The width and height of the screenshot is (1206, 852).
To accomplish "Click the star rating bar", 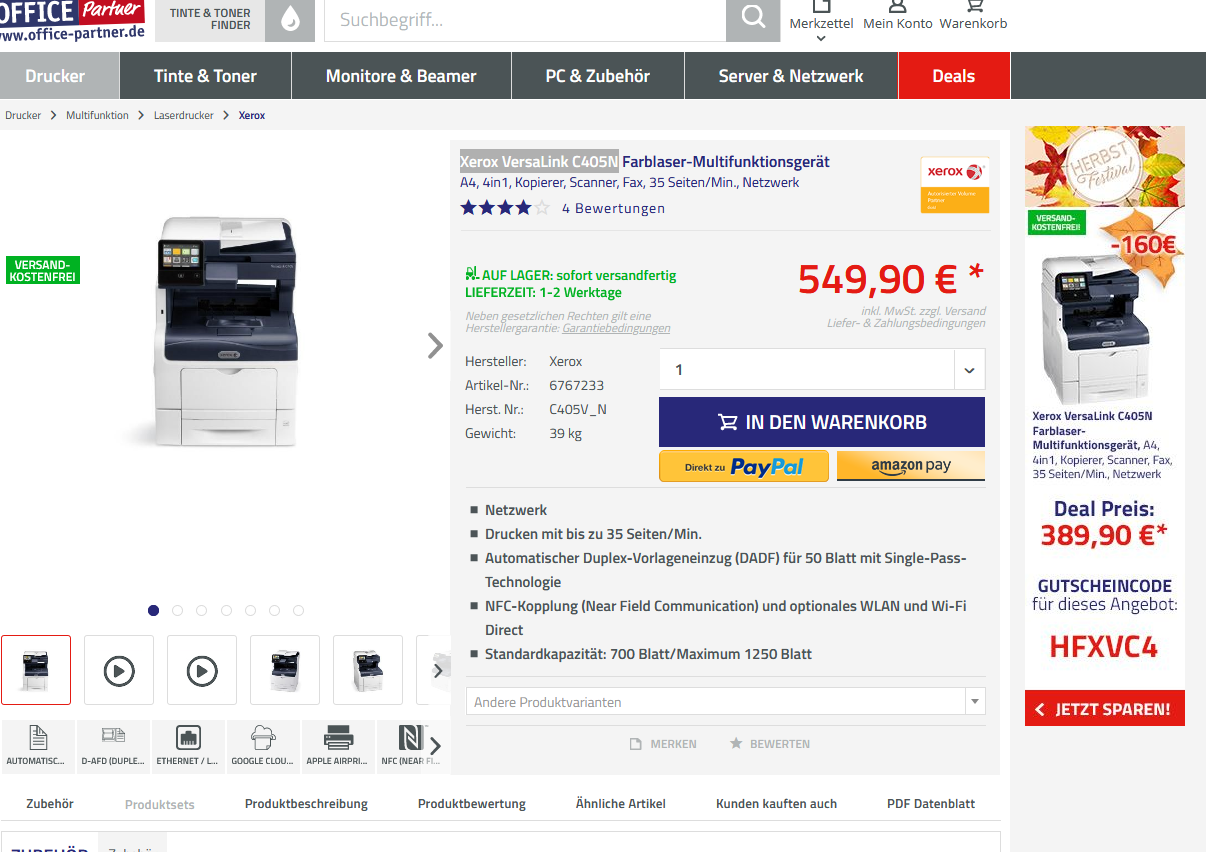I will tap(504, 208).
